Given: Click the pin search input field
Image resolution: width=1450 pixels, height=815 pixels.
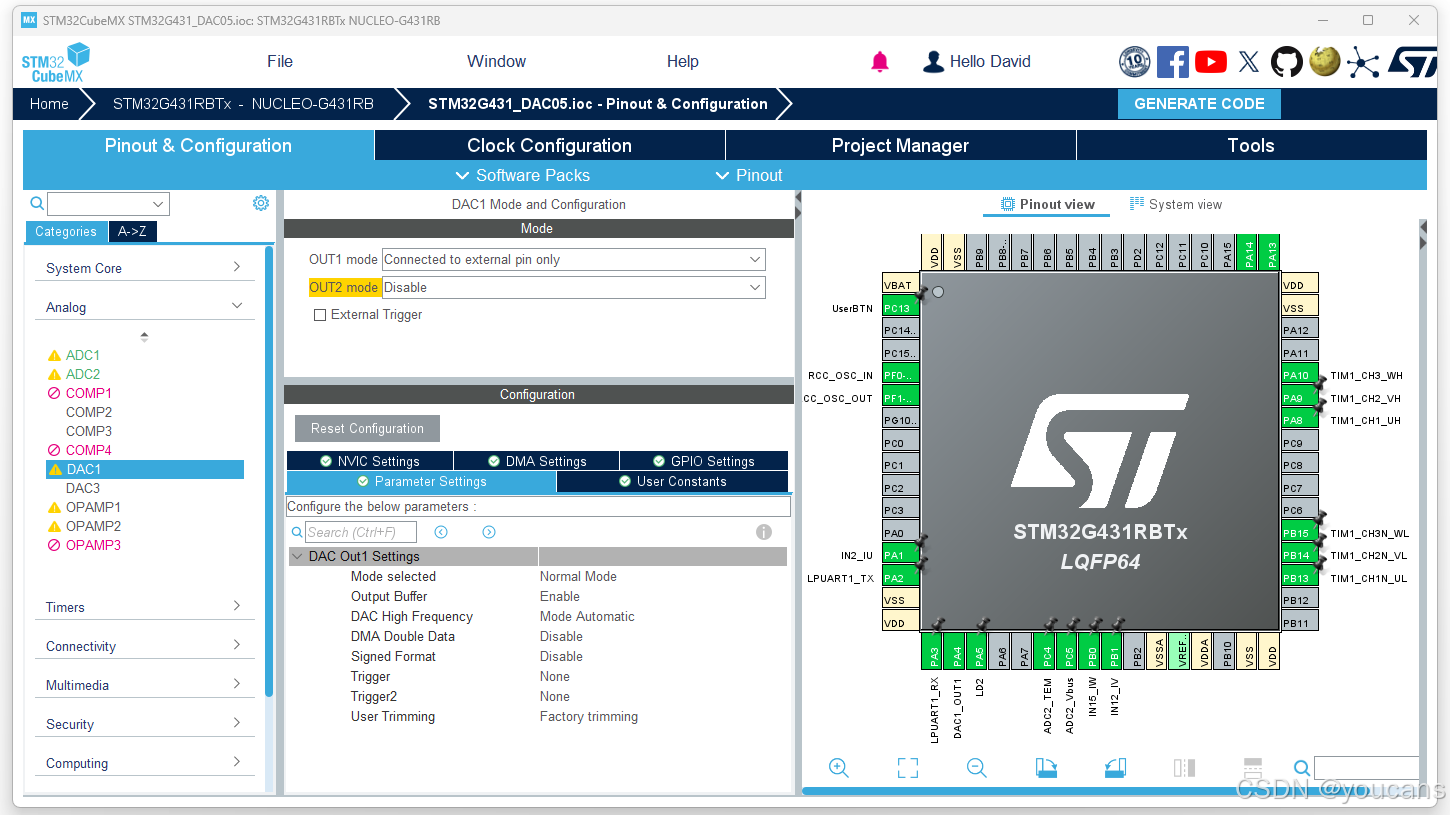Looking at the screenshot, I should 1366,768.
